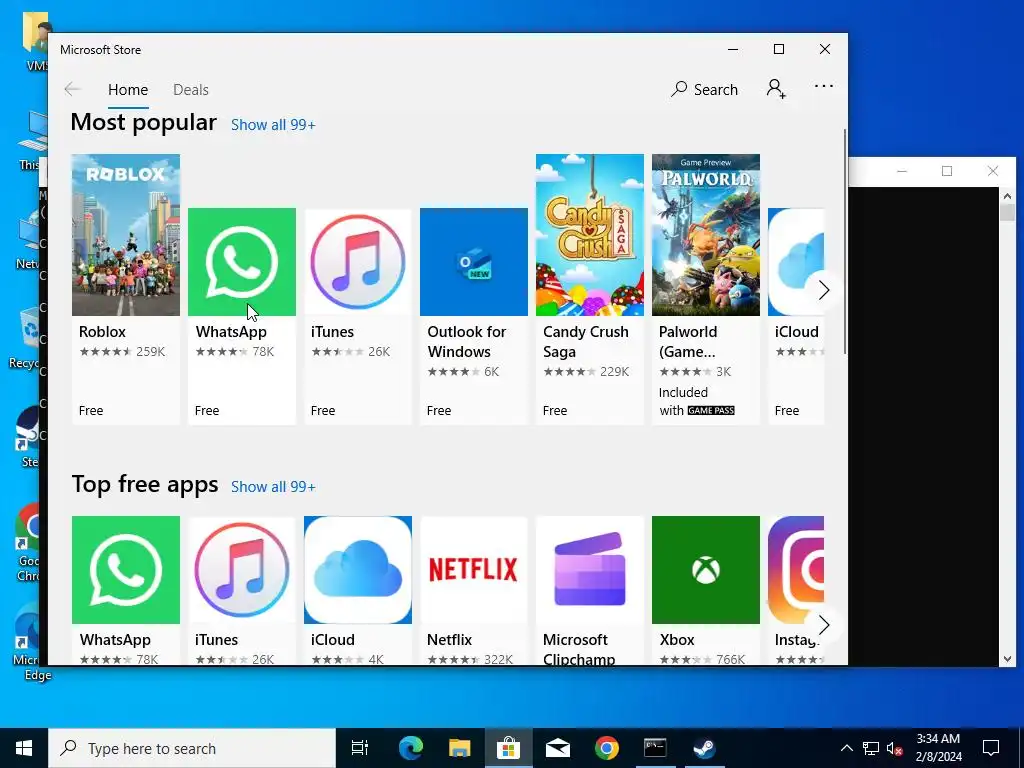The height and width of the screenshot is (768, 1024).
Task: Click the Search magnifier in Microsoft Store
Action: click(679, 89)
